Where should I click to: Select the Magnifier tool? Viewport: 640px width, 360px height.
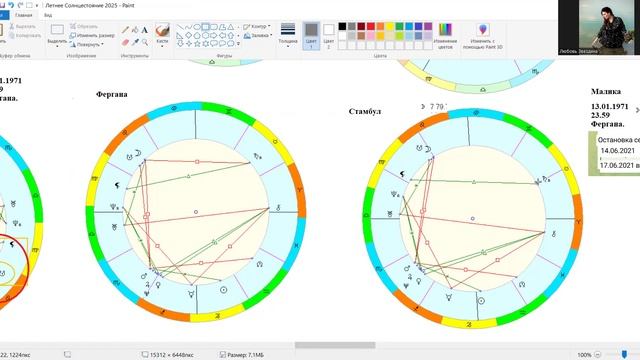coord(145,42)
